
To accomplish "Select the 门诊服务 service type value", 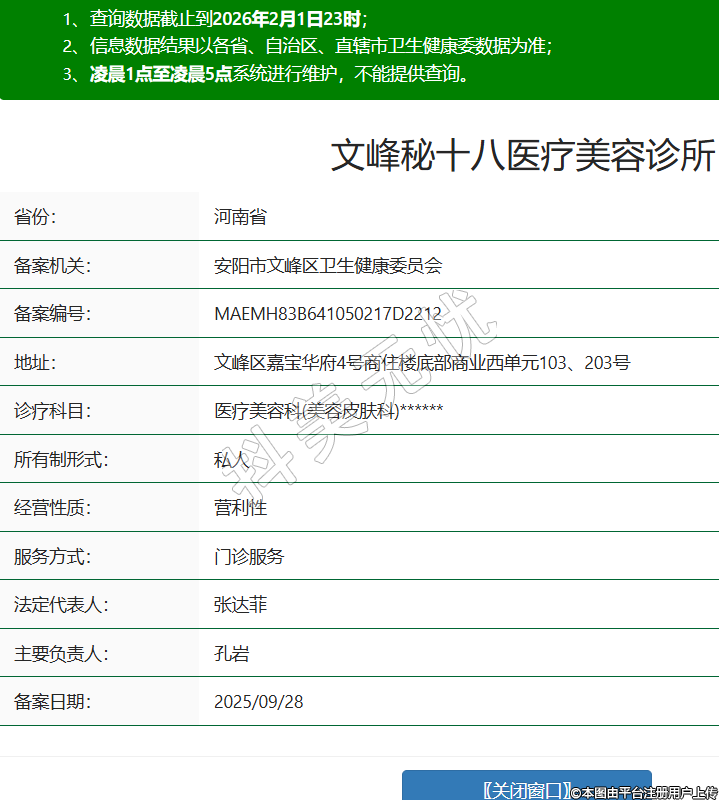I will click(249, 557).
